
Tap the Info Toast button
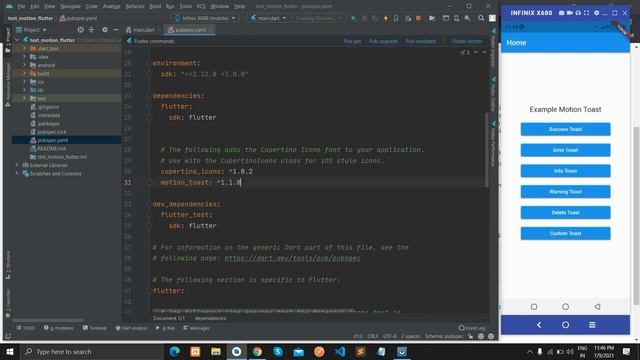(565, 171)
